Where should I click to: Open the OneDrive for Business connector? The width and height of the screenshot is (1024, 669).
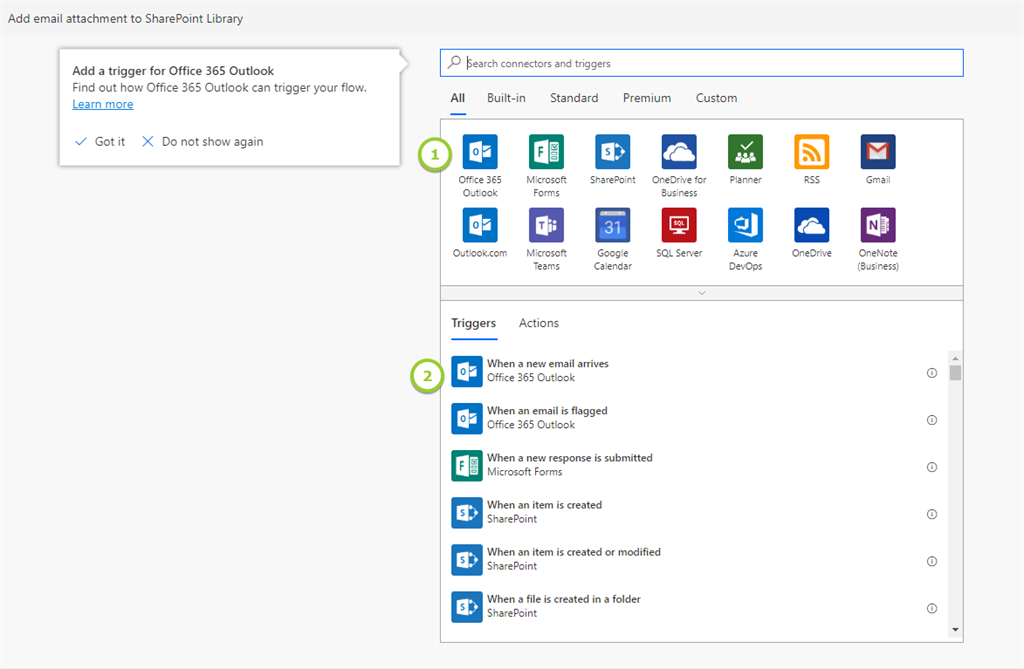(x=679, y=152)
